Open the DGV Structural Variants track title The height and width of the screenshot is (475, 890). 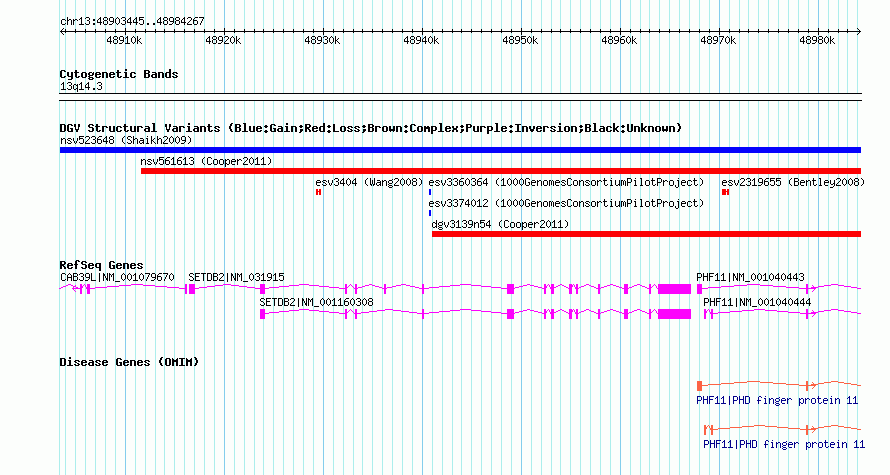(x=371, y=128)
